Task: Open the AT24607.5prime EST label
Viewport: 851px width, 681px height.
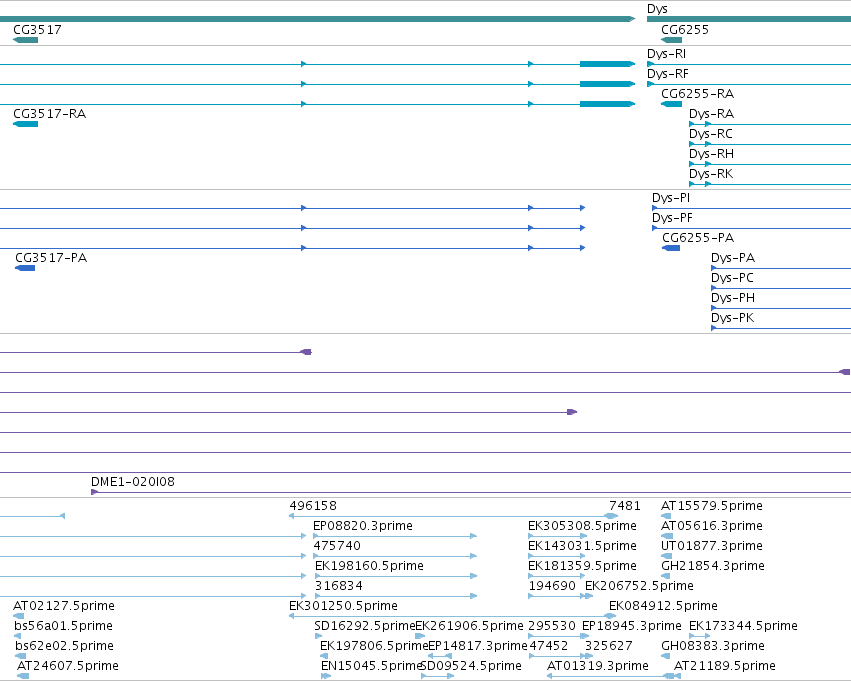Action: tap(68, 666)
